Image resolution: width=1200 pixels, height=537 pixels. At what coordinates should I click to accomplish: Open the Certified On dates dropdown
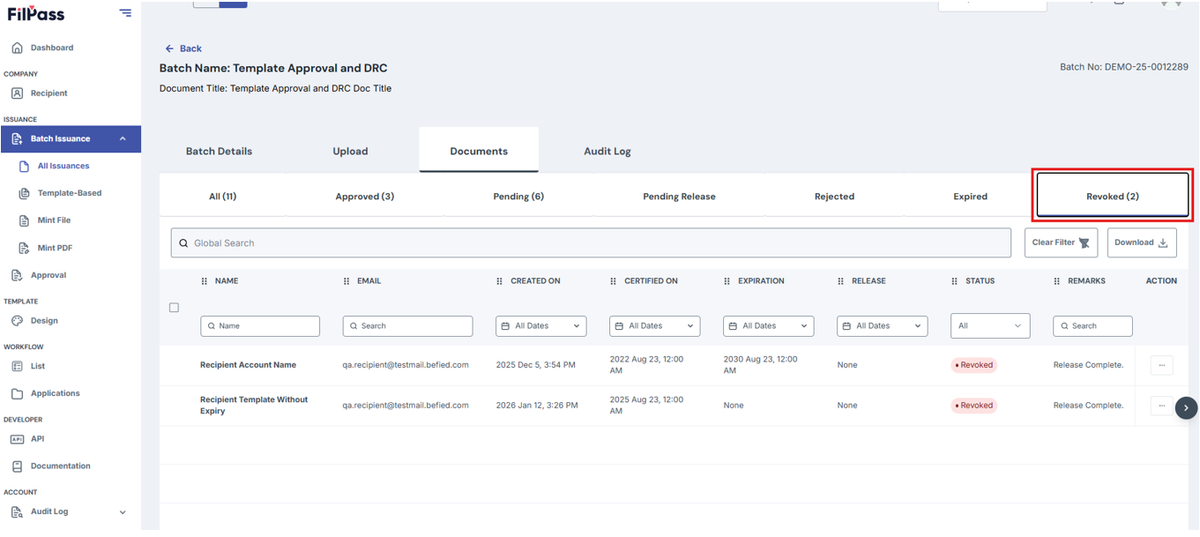click(655, 326)
